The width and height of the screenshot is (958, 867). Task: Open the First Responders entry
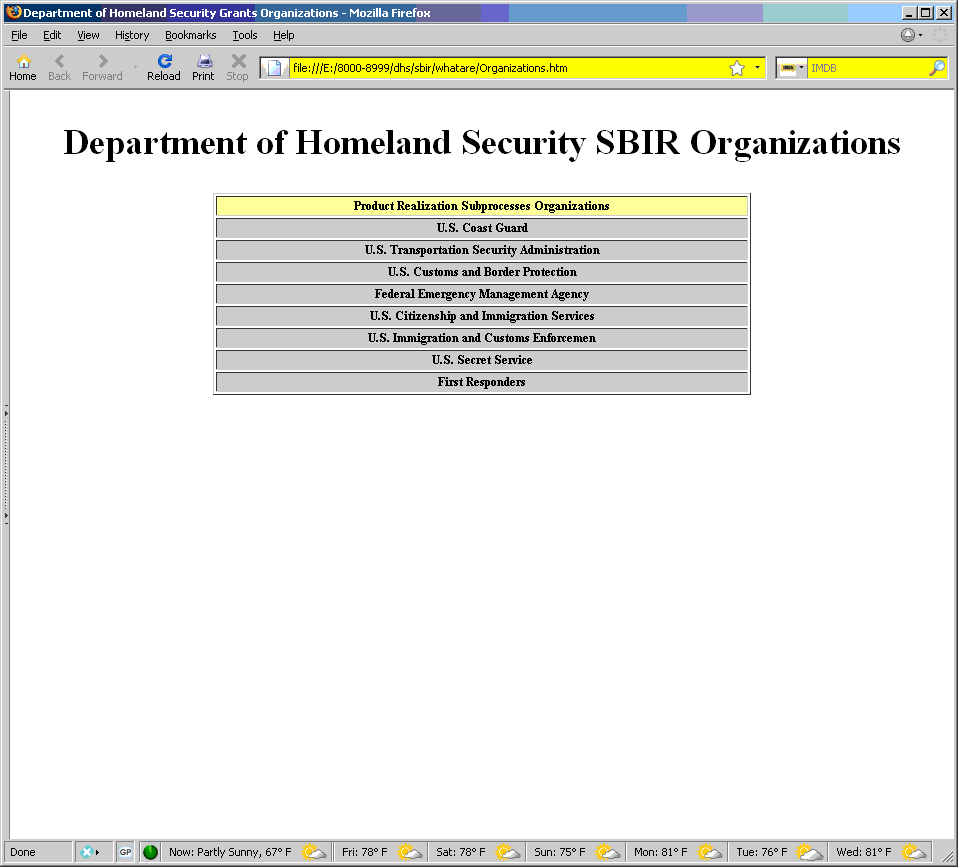(481, 382)
